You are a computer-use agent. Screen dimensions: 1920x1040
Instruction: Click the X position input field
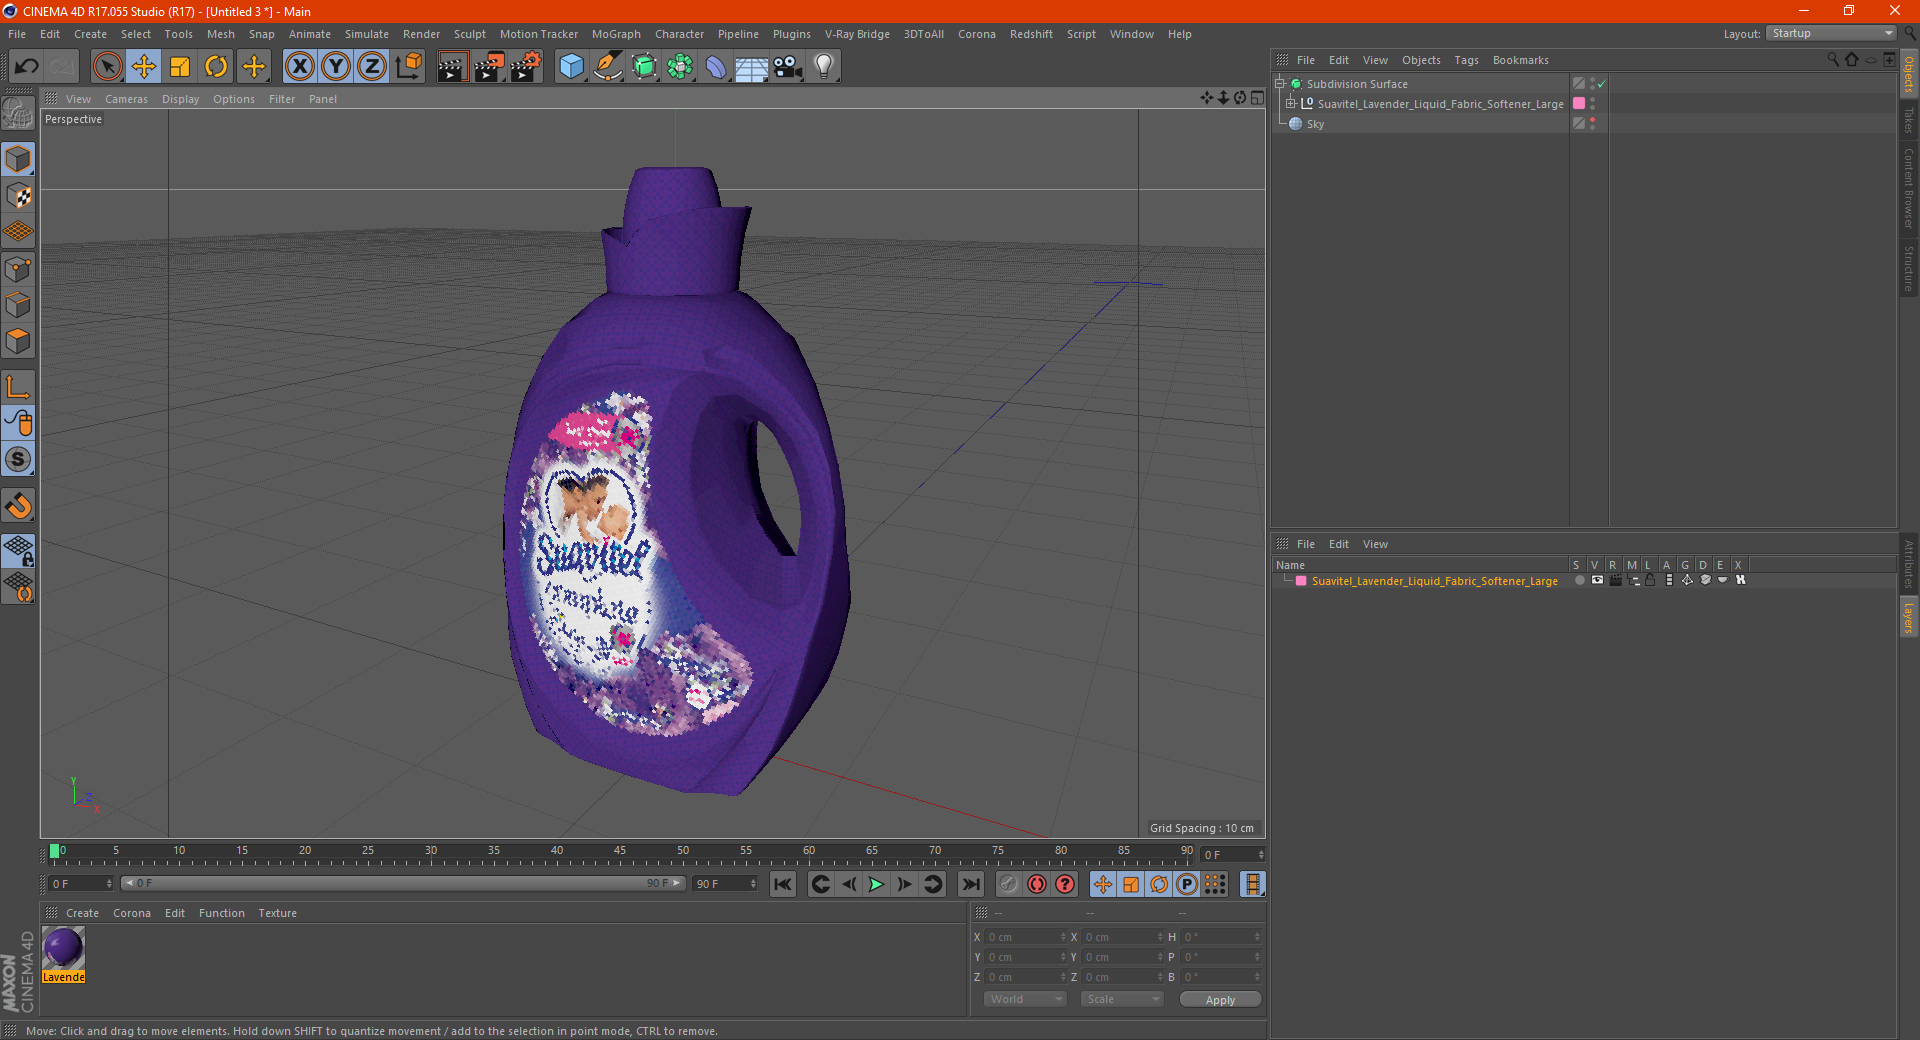[x=1024, y=937]
